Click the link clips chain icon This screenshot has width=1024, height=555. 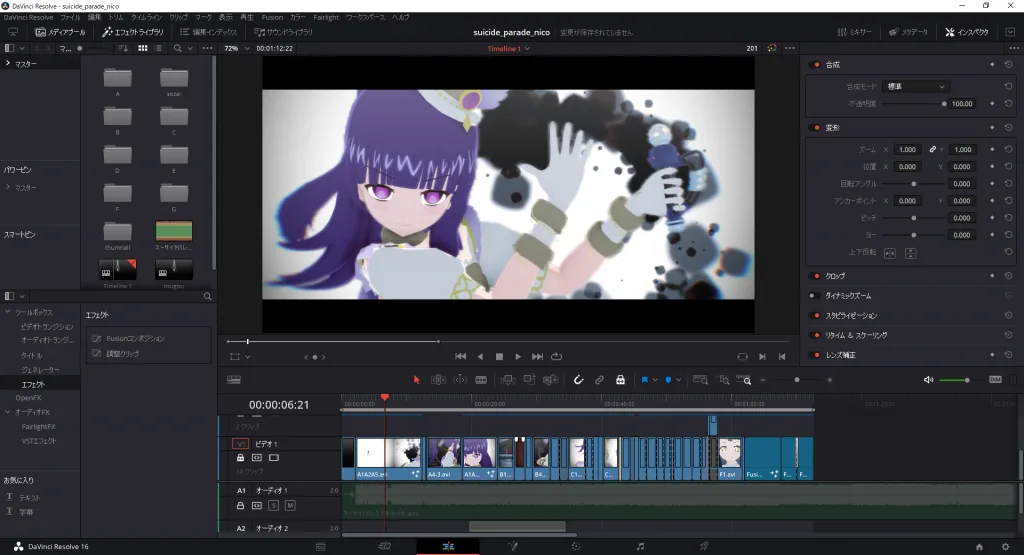click(599, 380)
